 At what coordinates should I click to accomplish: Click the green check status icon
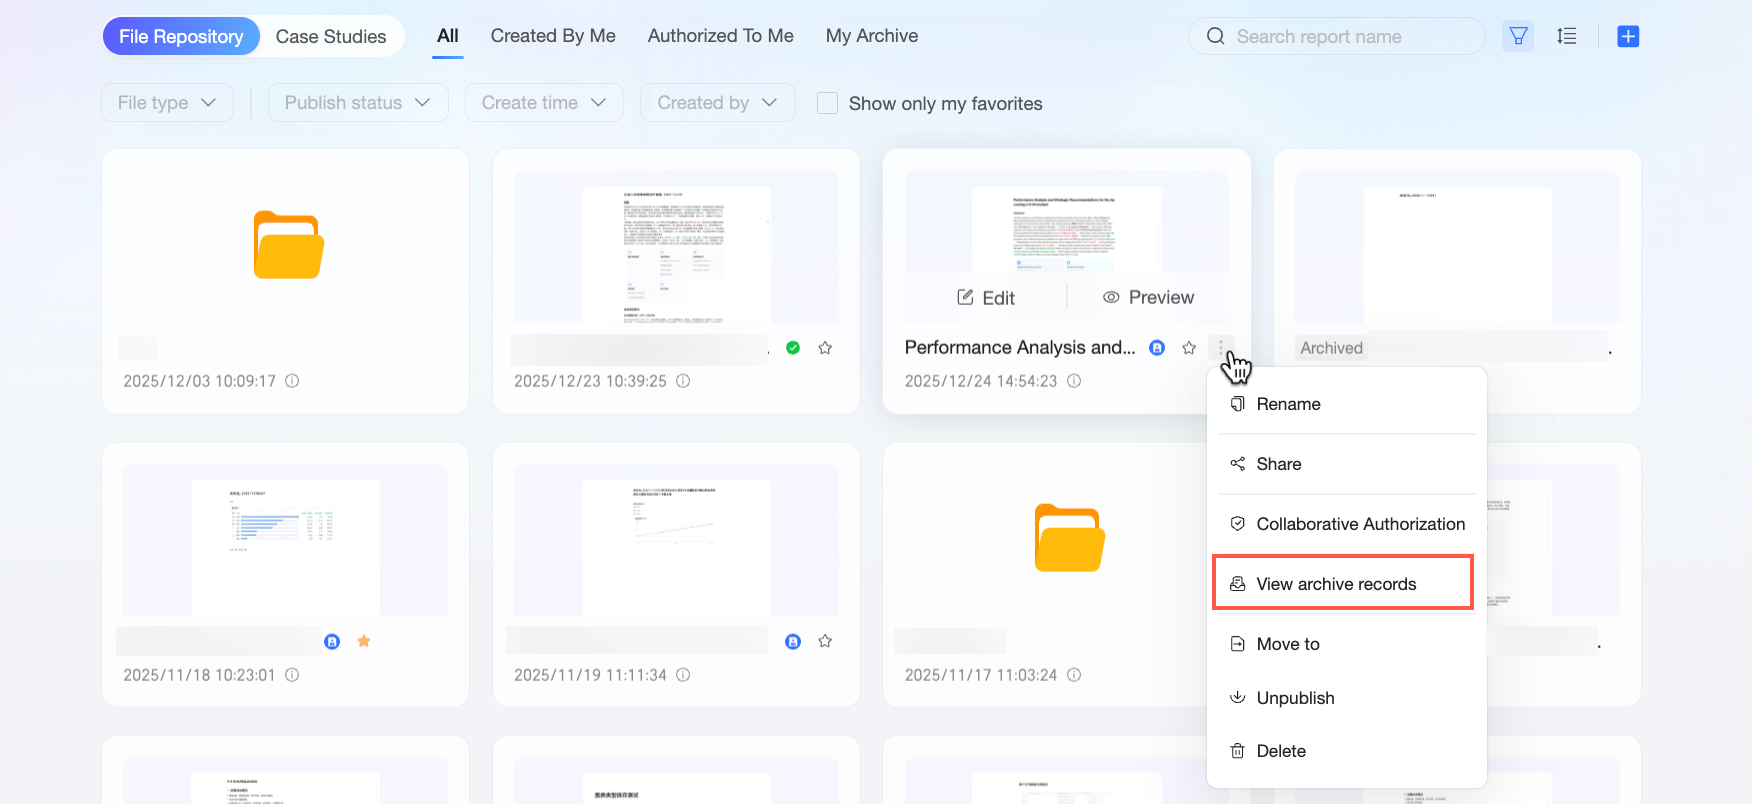tap(793, 348)
